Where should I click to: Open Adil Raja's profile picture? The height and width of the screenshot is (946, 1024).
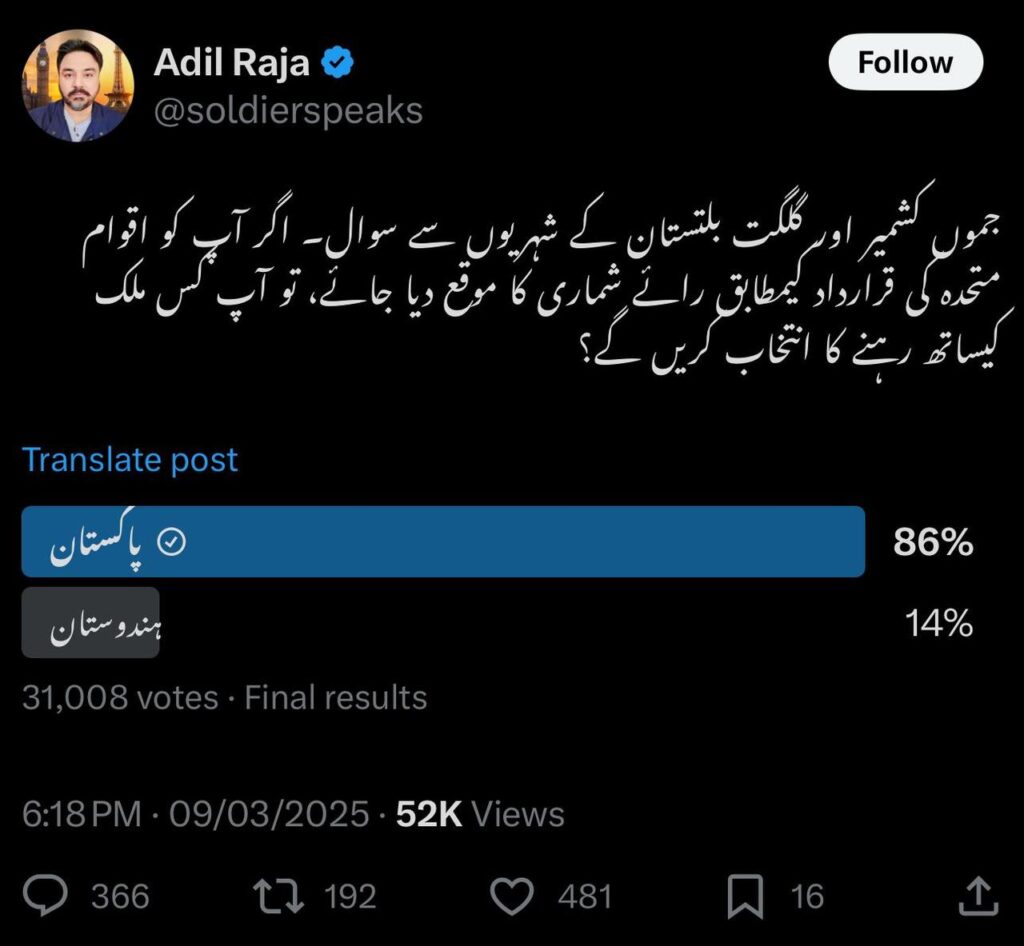point(77,85)
